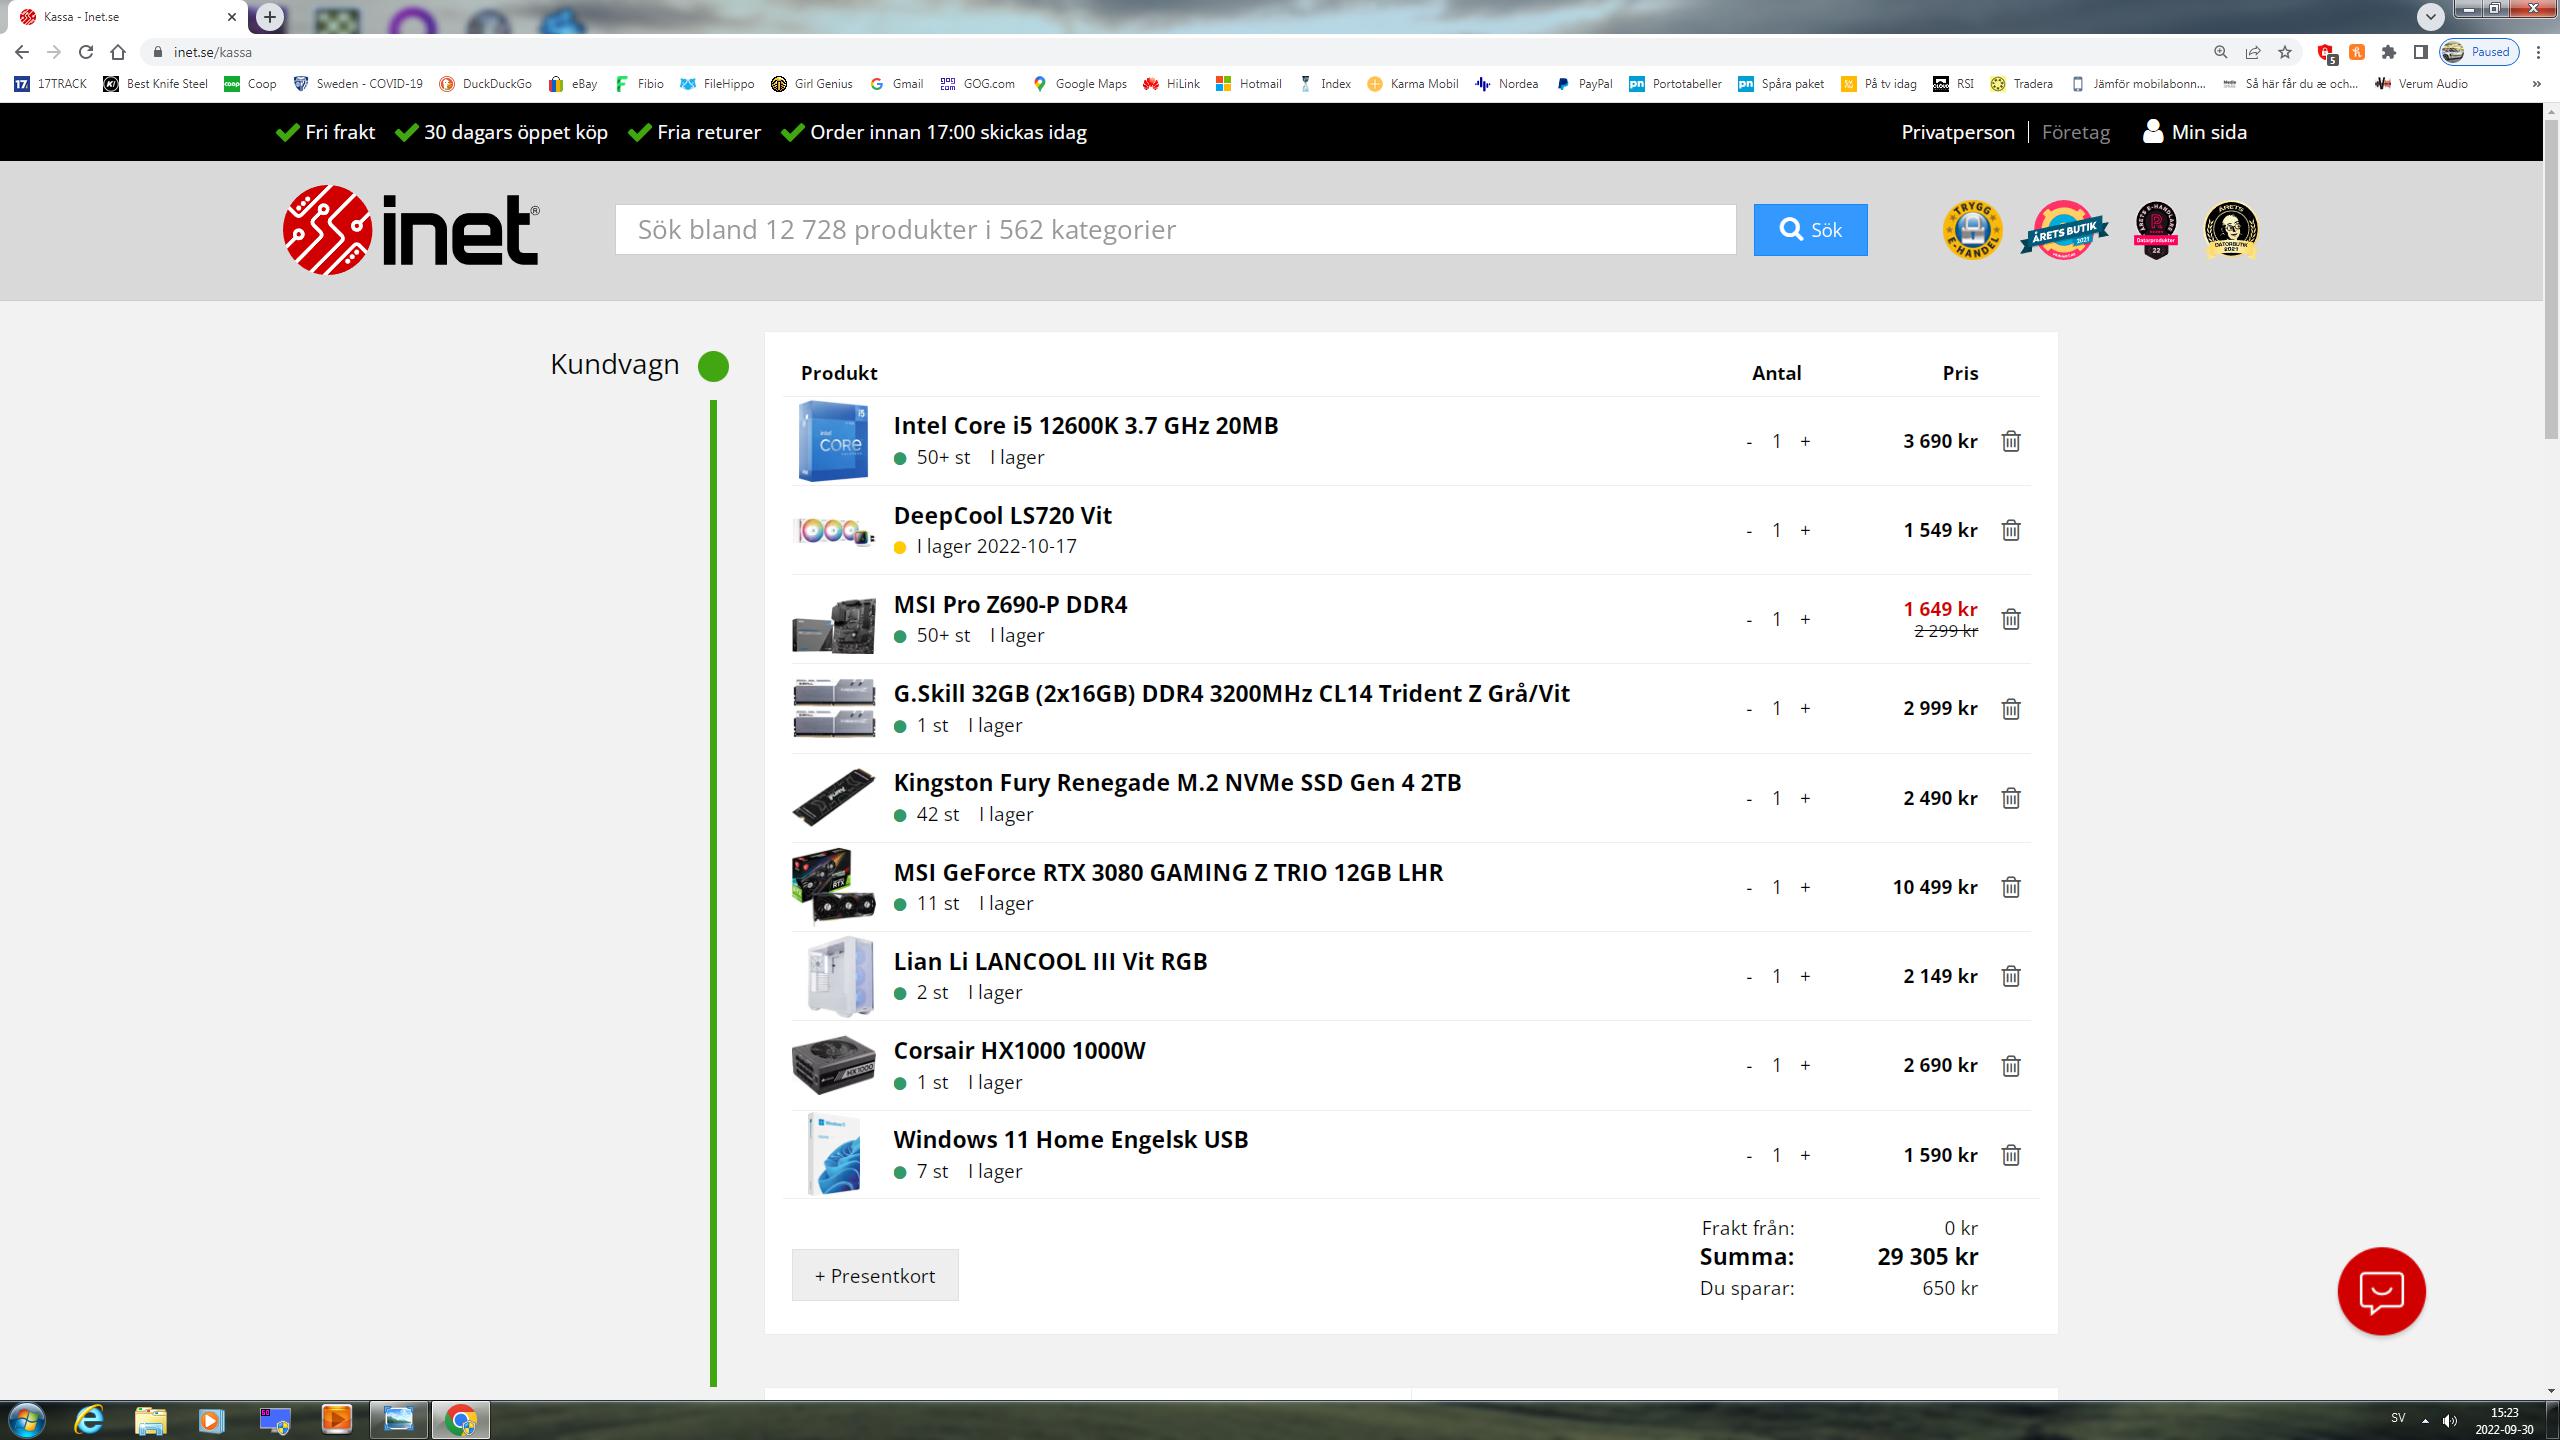The height and width of the screenshot is (1440, 2560).
Task: Delete DeepCool LS720 Vit from cart
Action: coord(2011,530)
